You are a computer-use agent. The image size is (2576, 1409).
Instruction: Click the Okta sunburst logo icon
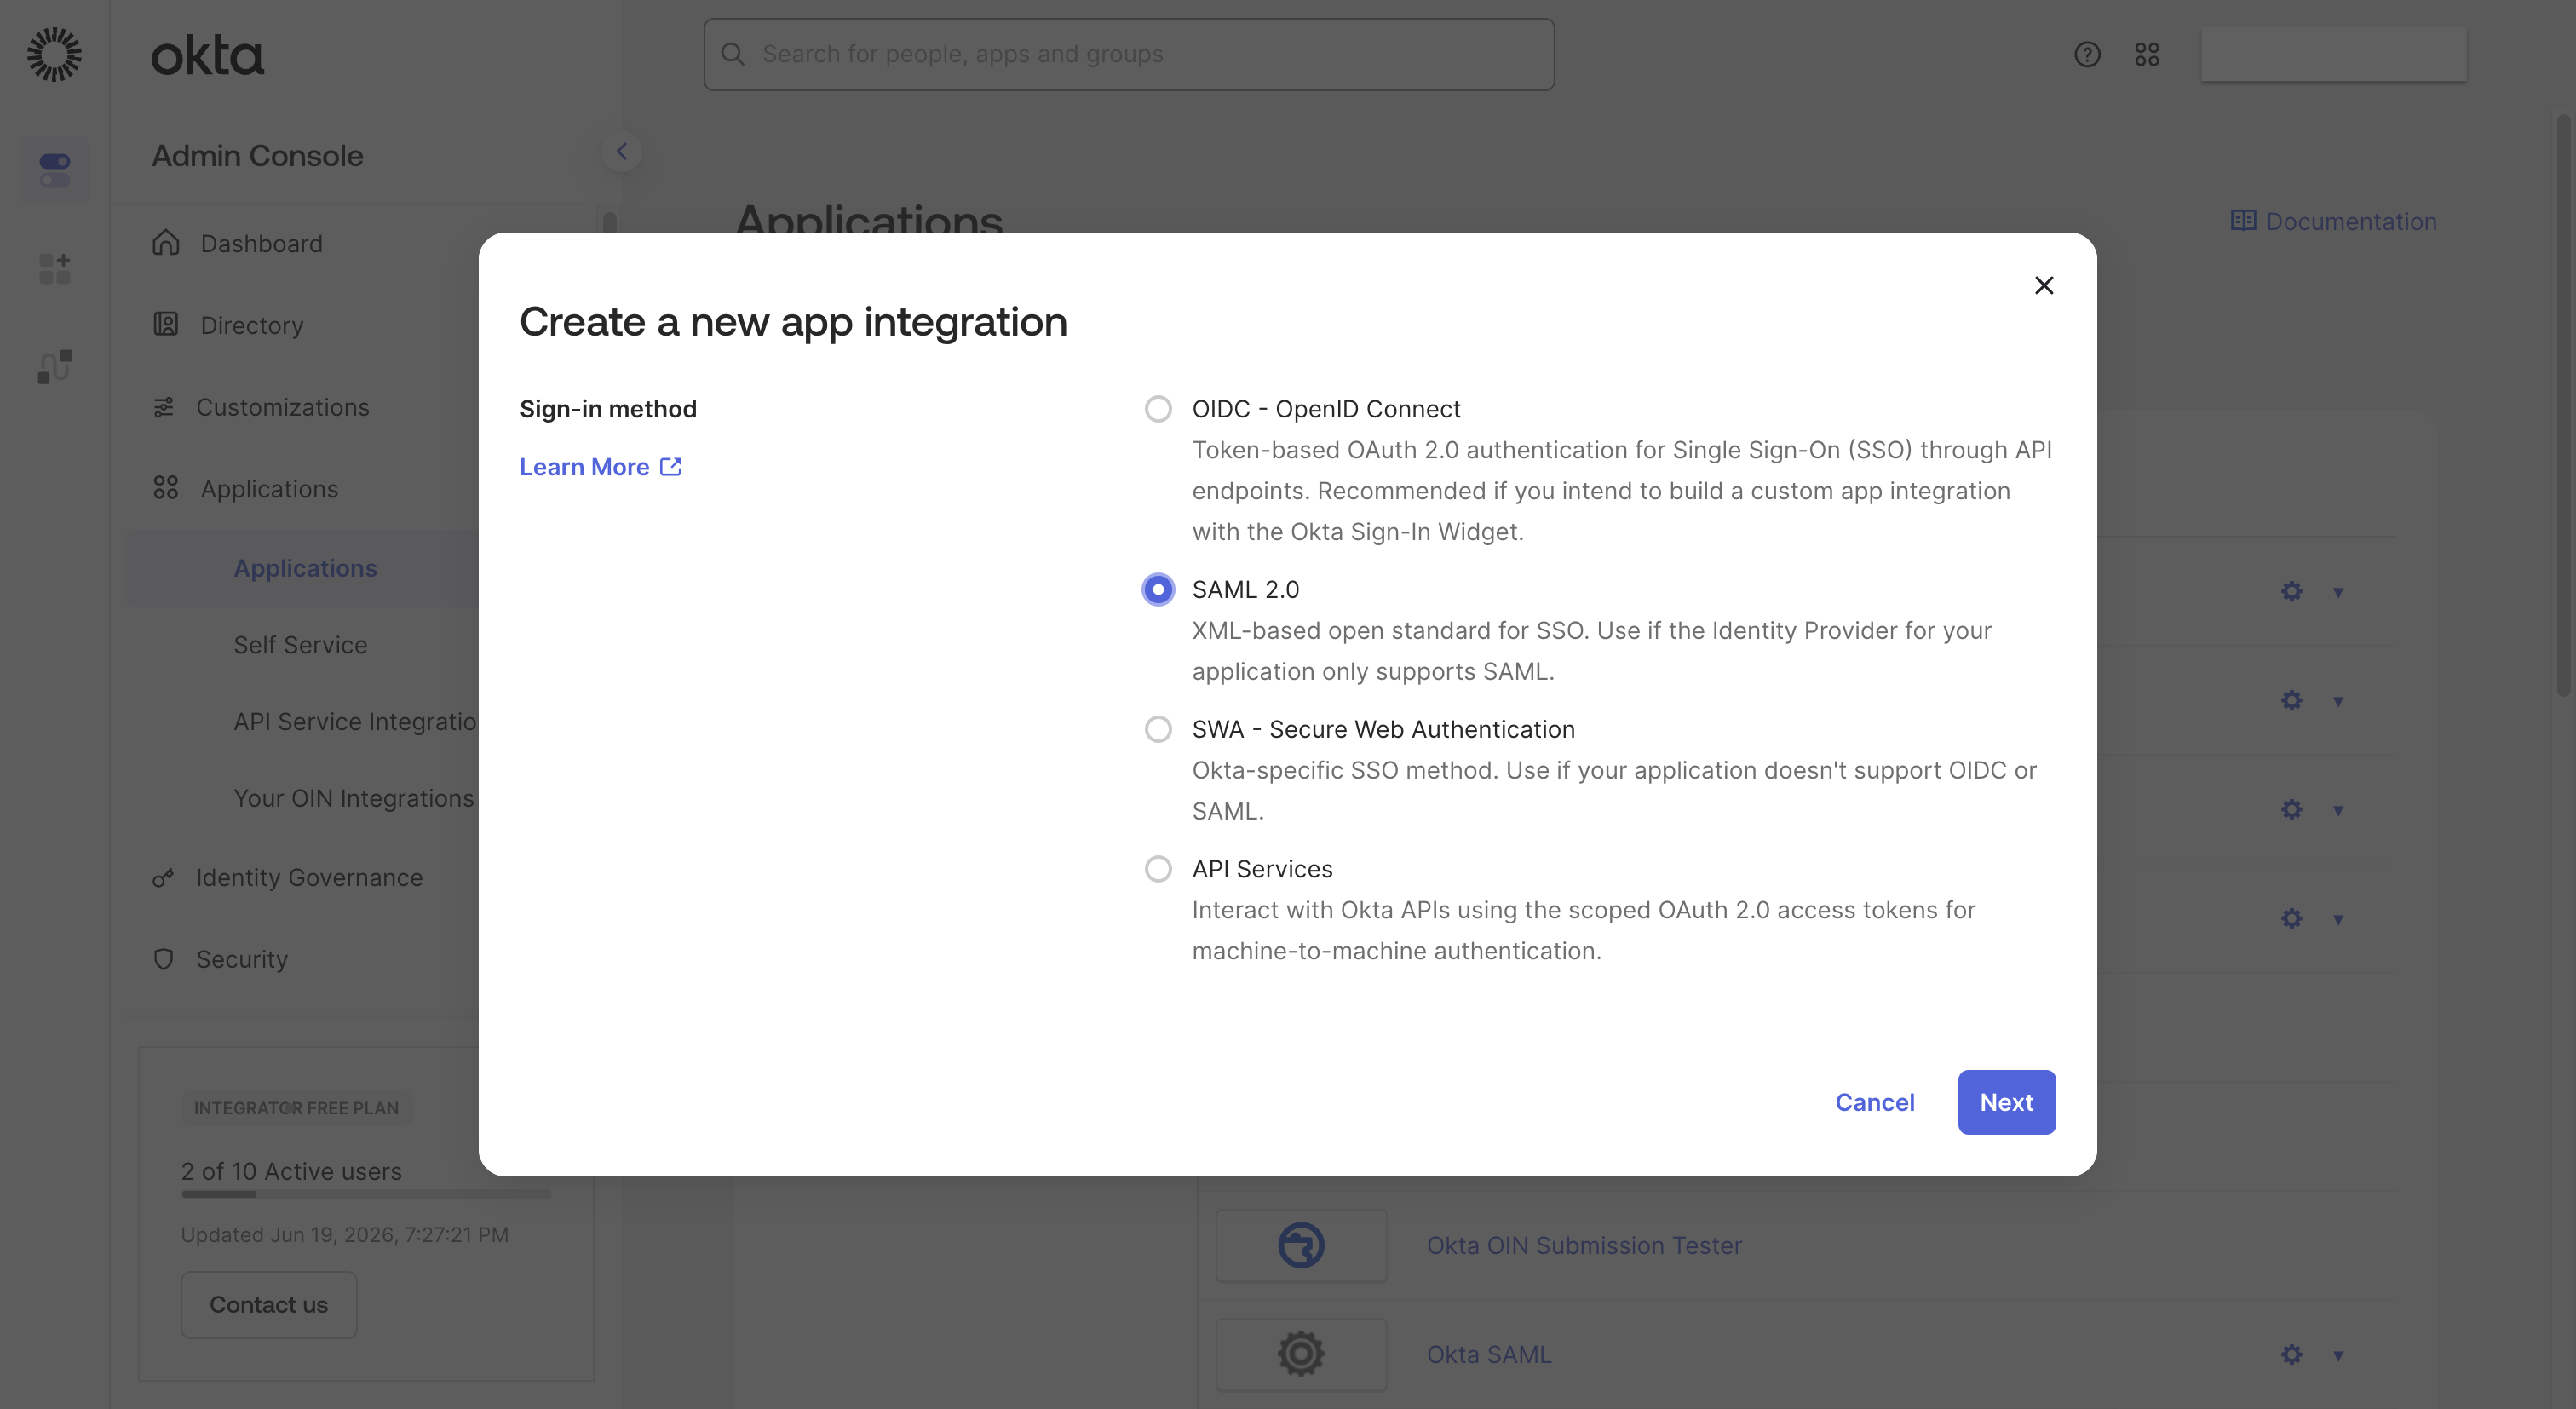tap(54, 54)
